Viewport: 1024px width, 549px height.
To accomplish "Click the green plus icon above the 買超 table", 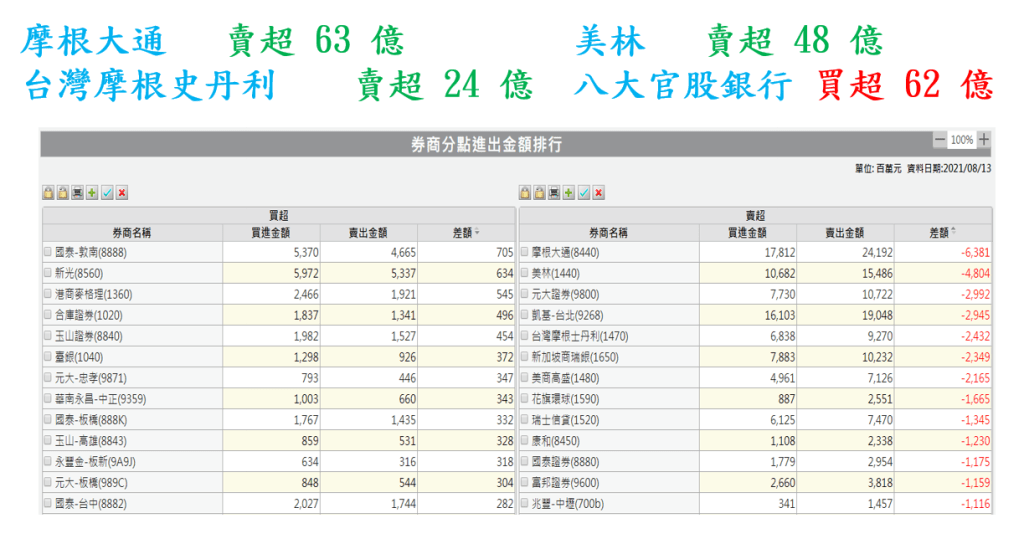I will coord(92,193).
